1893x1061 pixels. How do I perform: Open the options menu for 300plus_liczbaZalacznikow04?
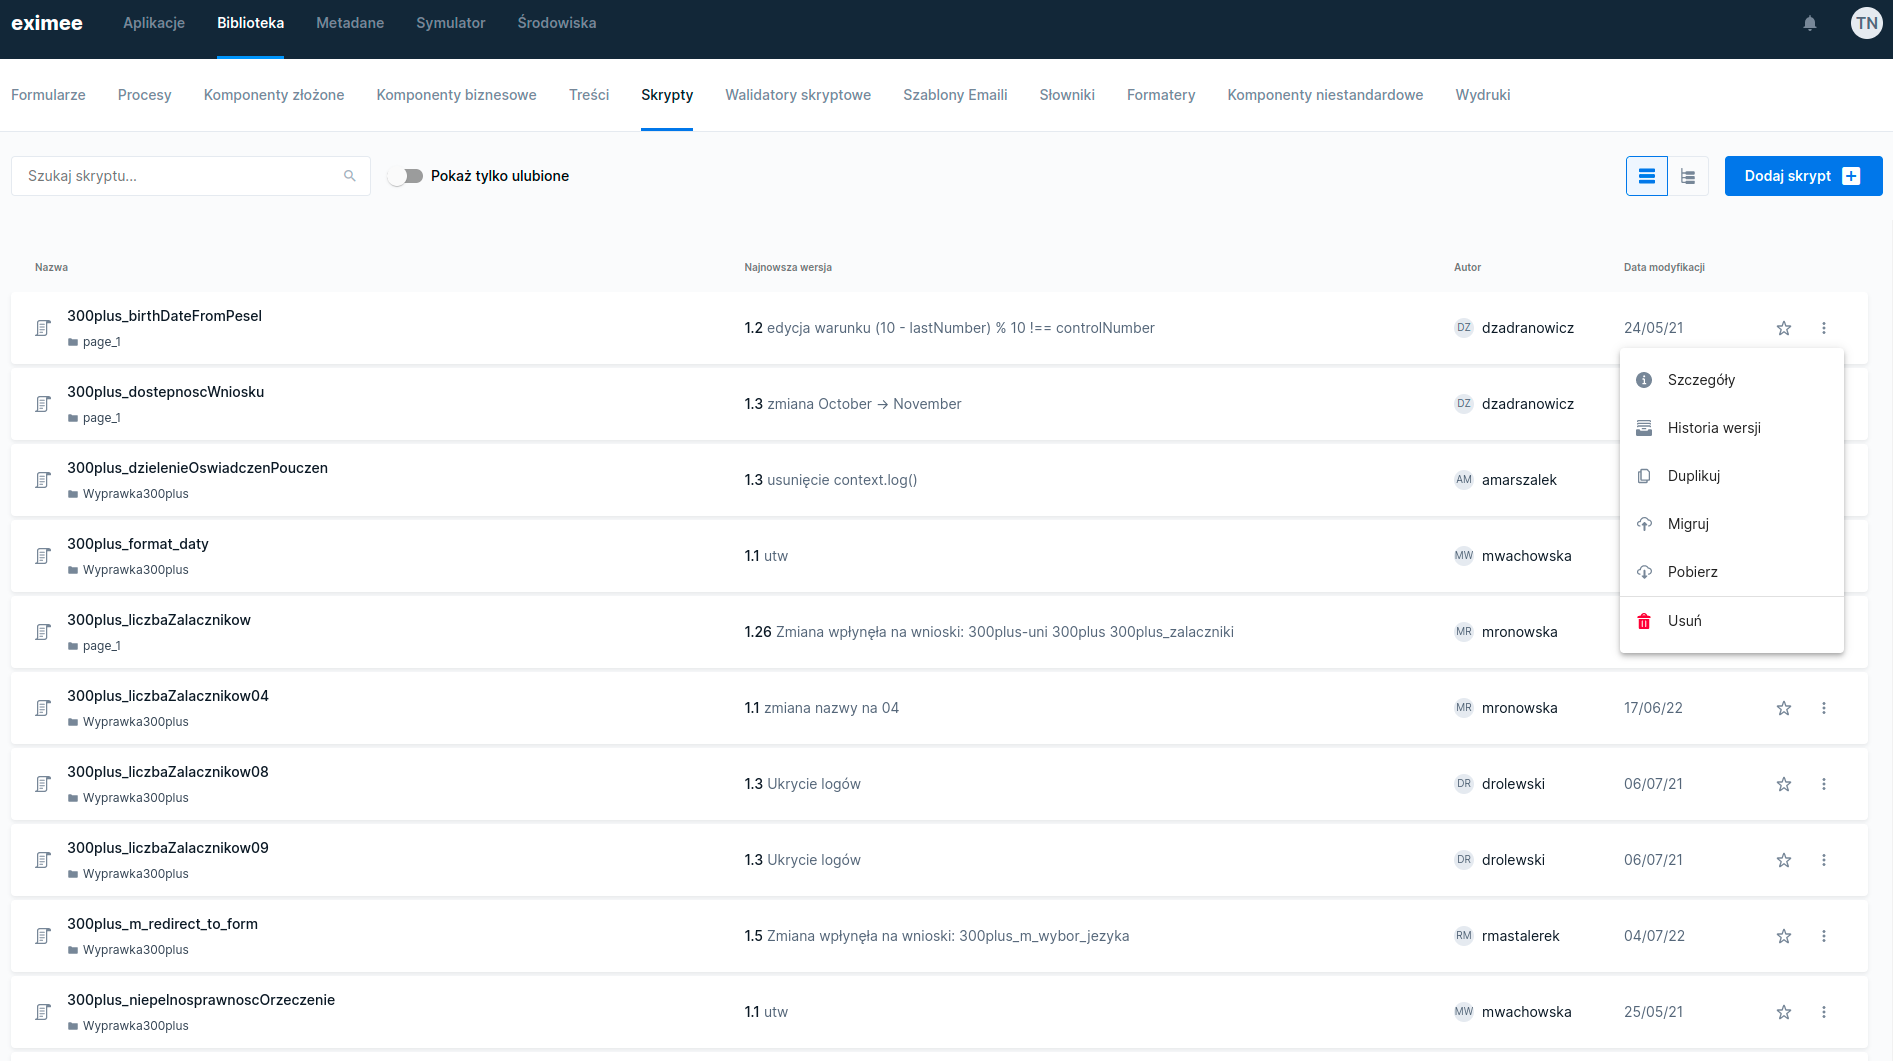[1823, 708]
